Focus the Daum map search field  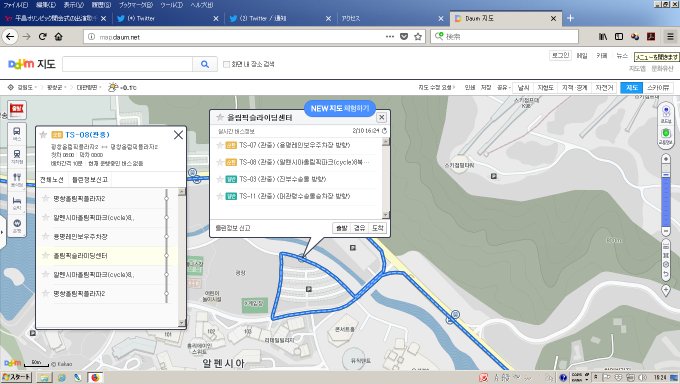click(128, 64)
